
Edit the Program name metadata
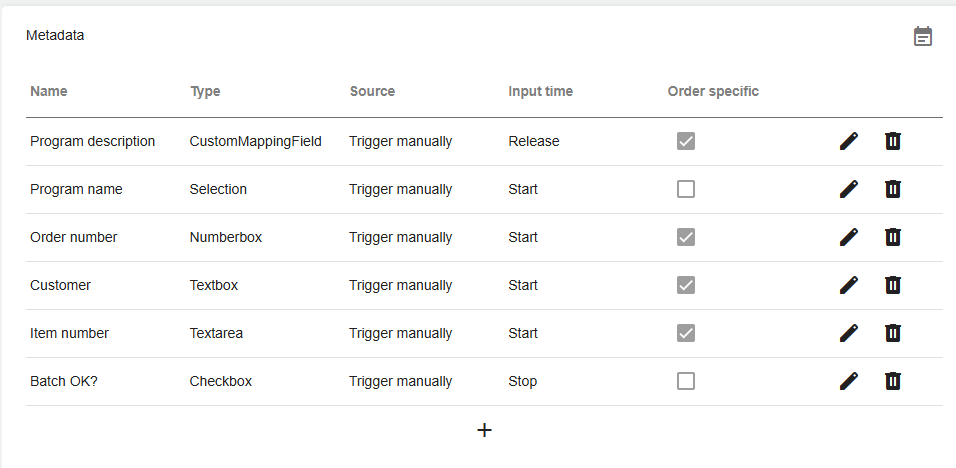pyautogui.click(x=849, y=189)
